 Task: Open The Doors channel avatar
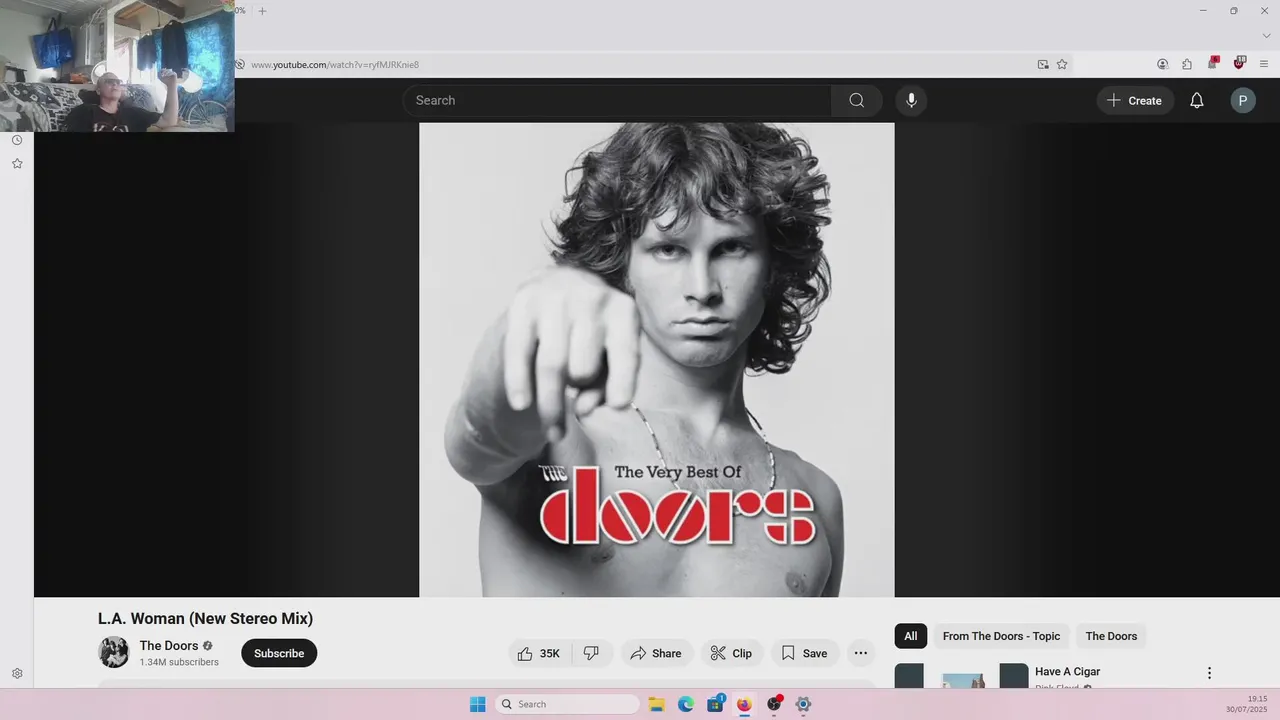pyautogui.click(x=114, y=653)
